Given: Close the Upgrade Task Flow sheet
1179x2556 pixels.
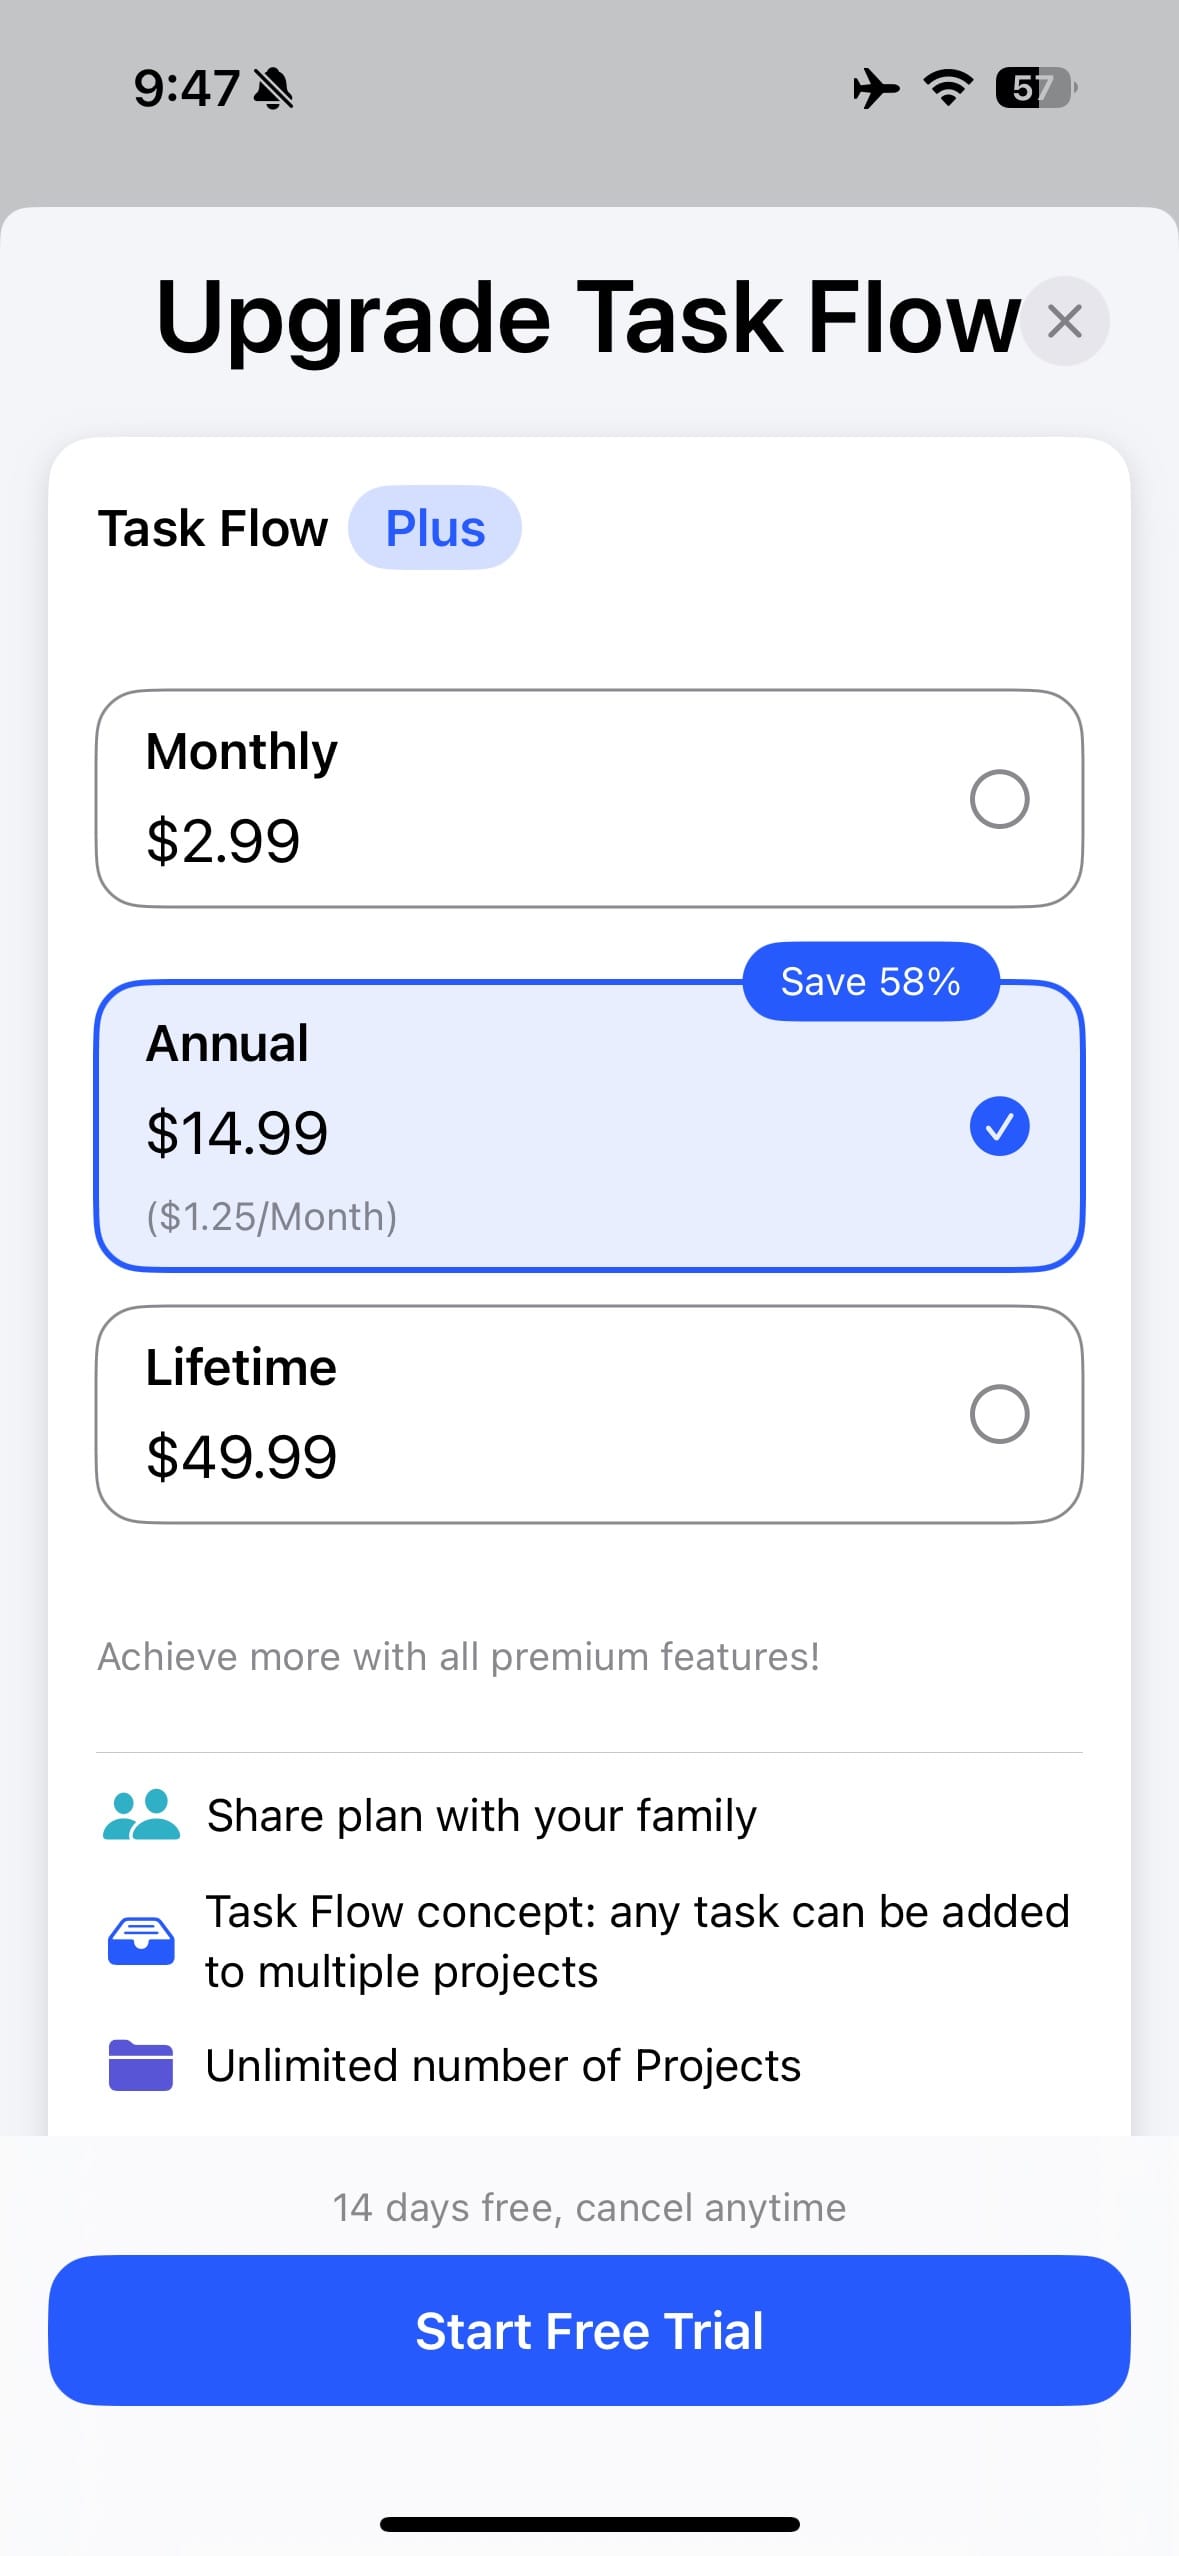Looking at the screenshot, I should point(1064,321).
